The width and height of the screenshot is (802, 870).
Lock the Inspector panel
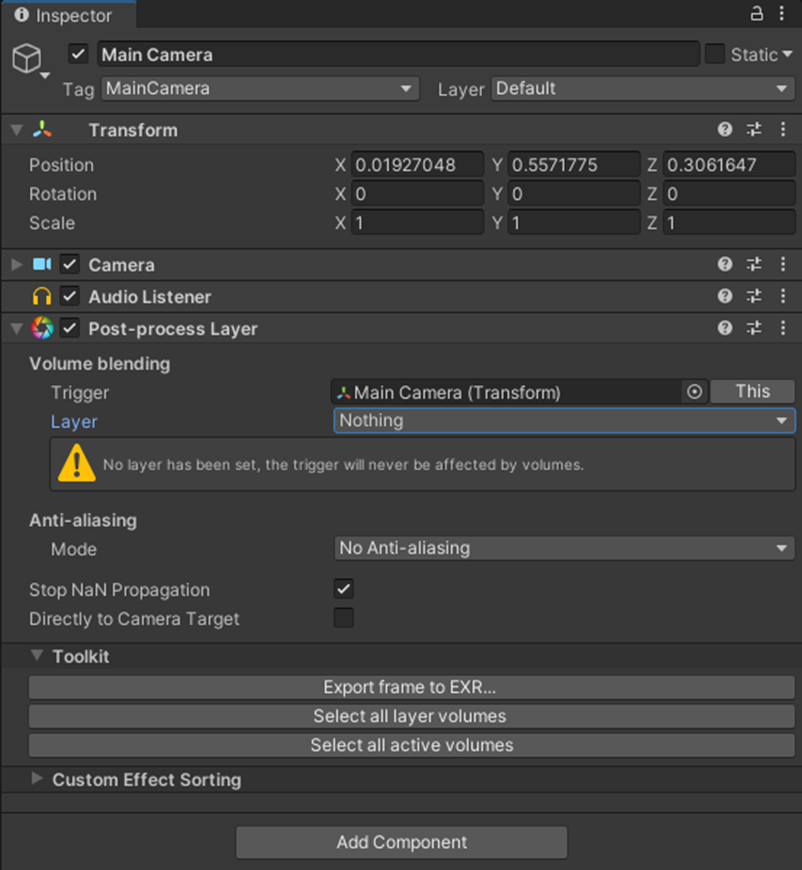[756, 13]
